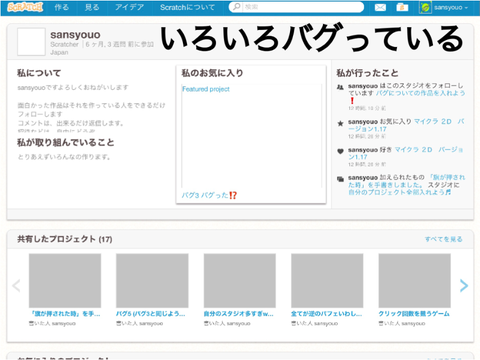Click author sansyouo under クリック回数を競うゲーム
This screenshot has height=360, width=480.
pos(413,323)
